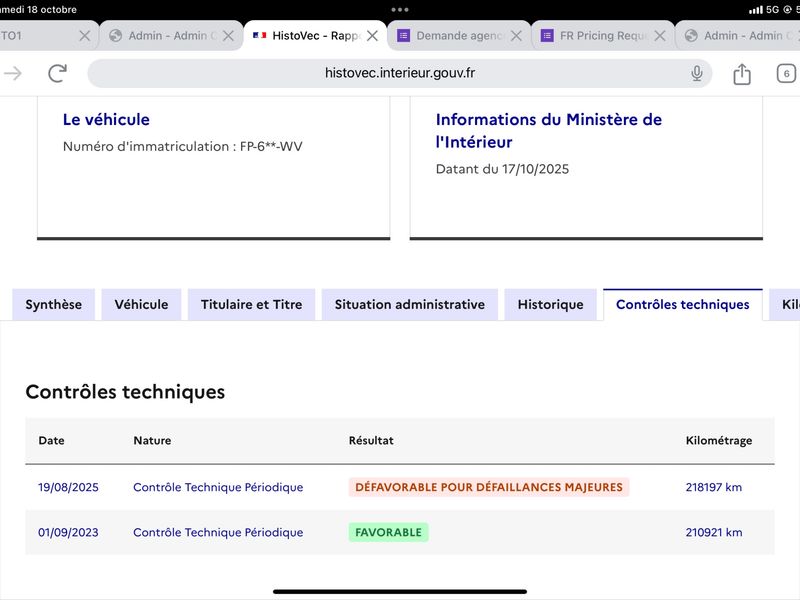Click the forward navigation arrow

(13, 73)
